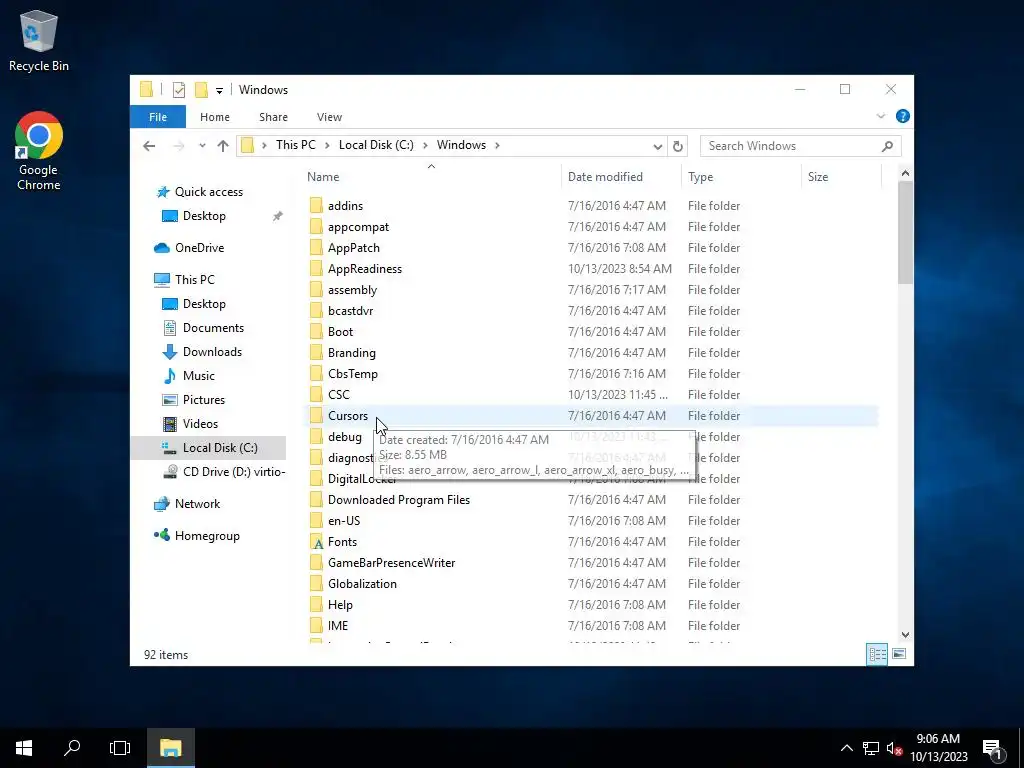Click This PC in the address breadcrumb
Image resolution: width=1024 pixels, height=768 pixels.
click(295, 145)
